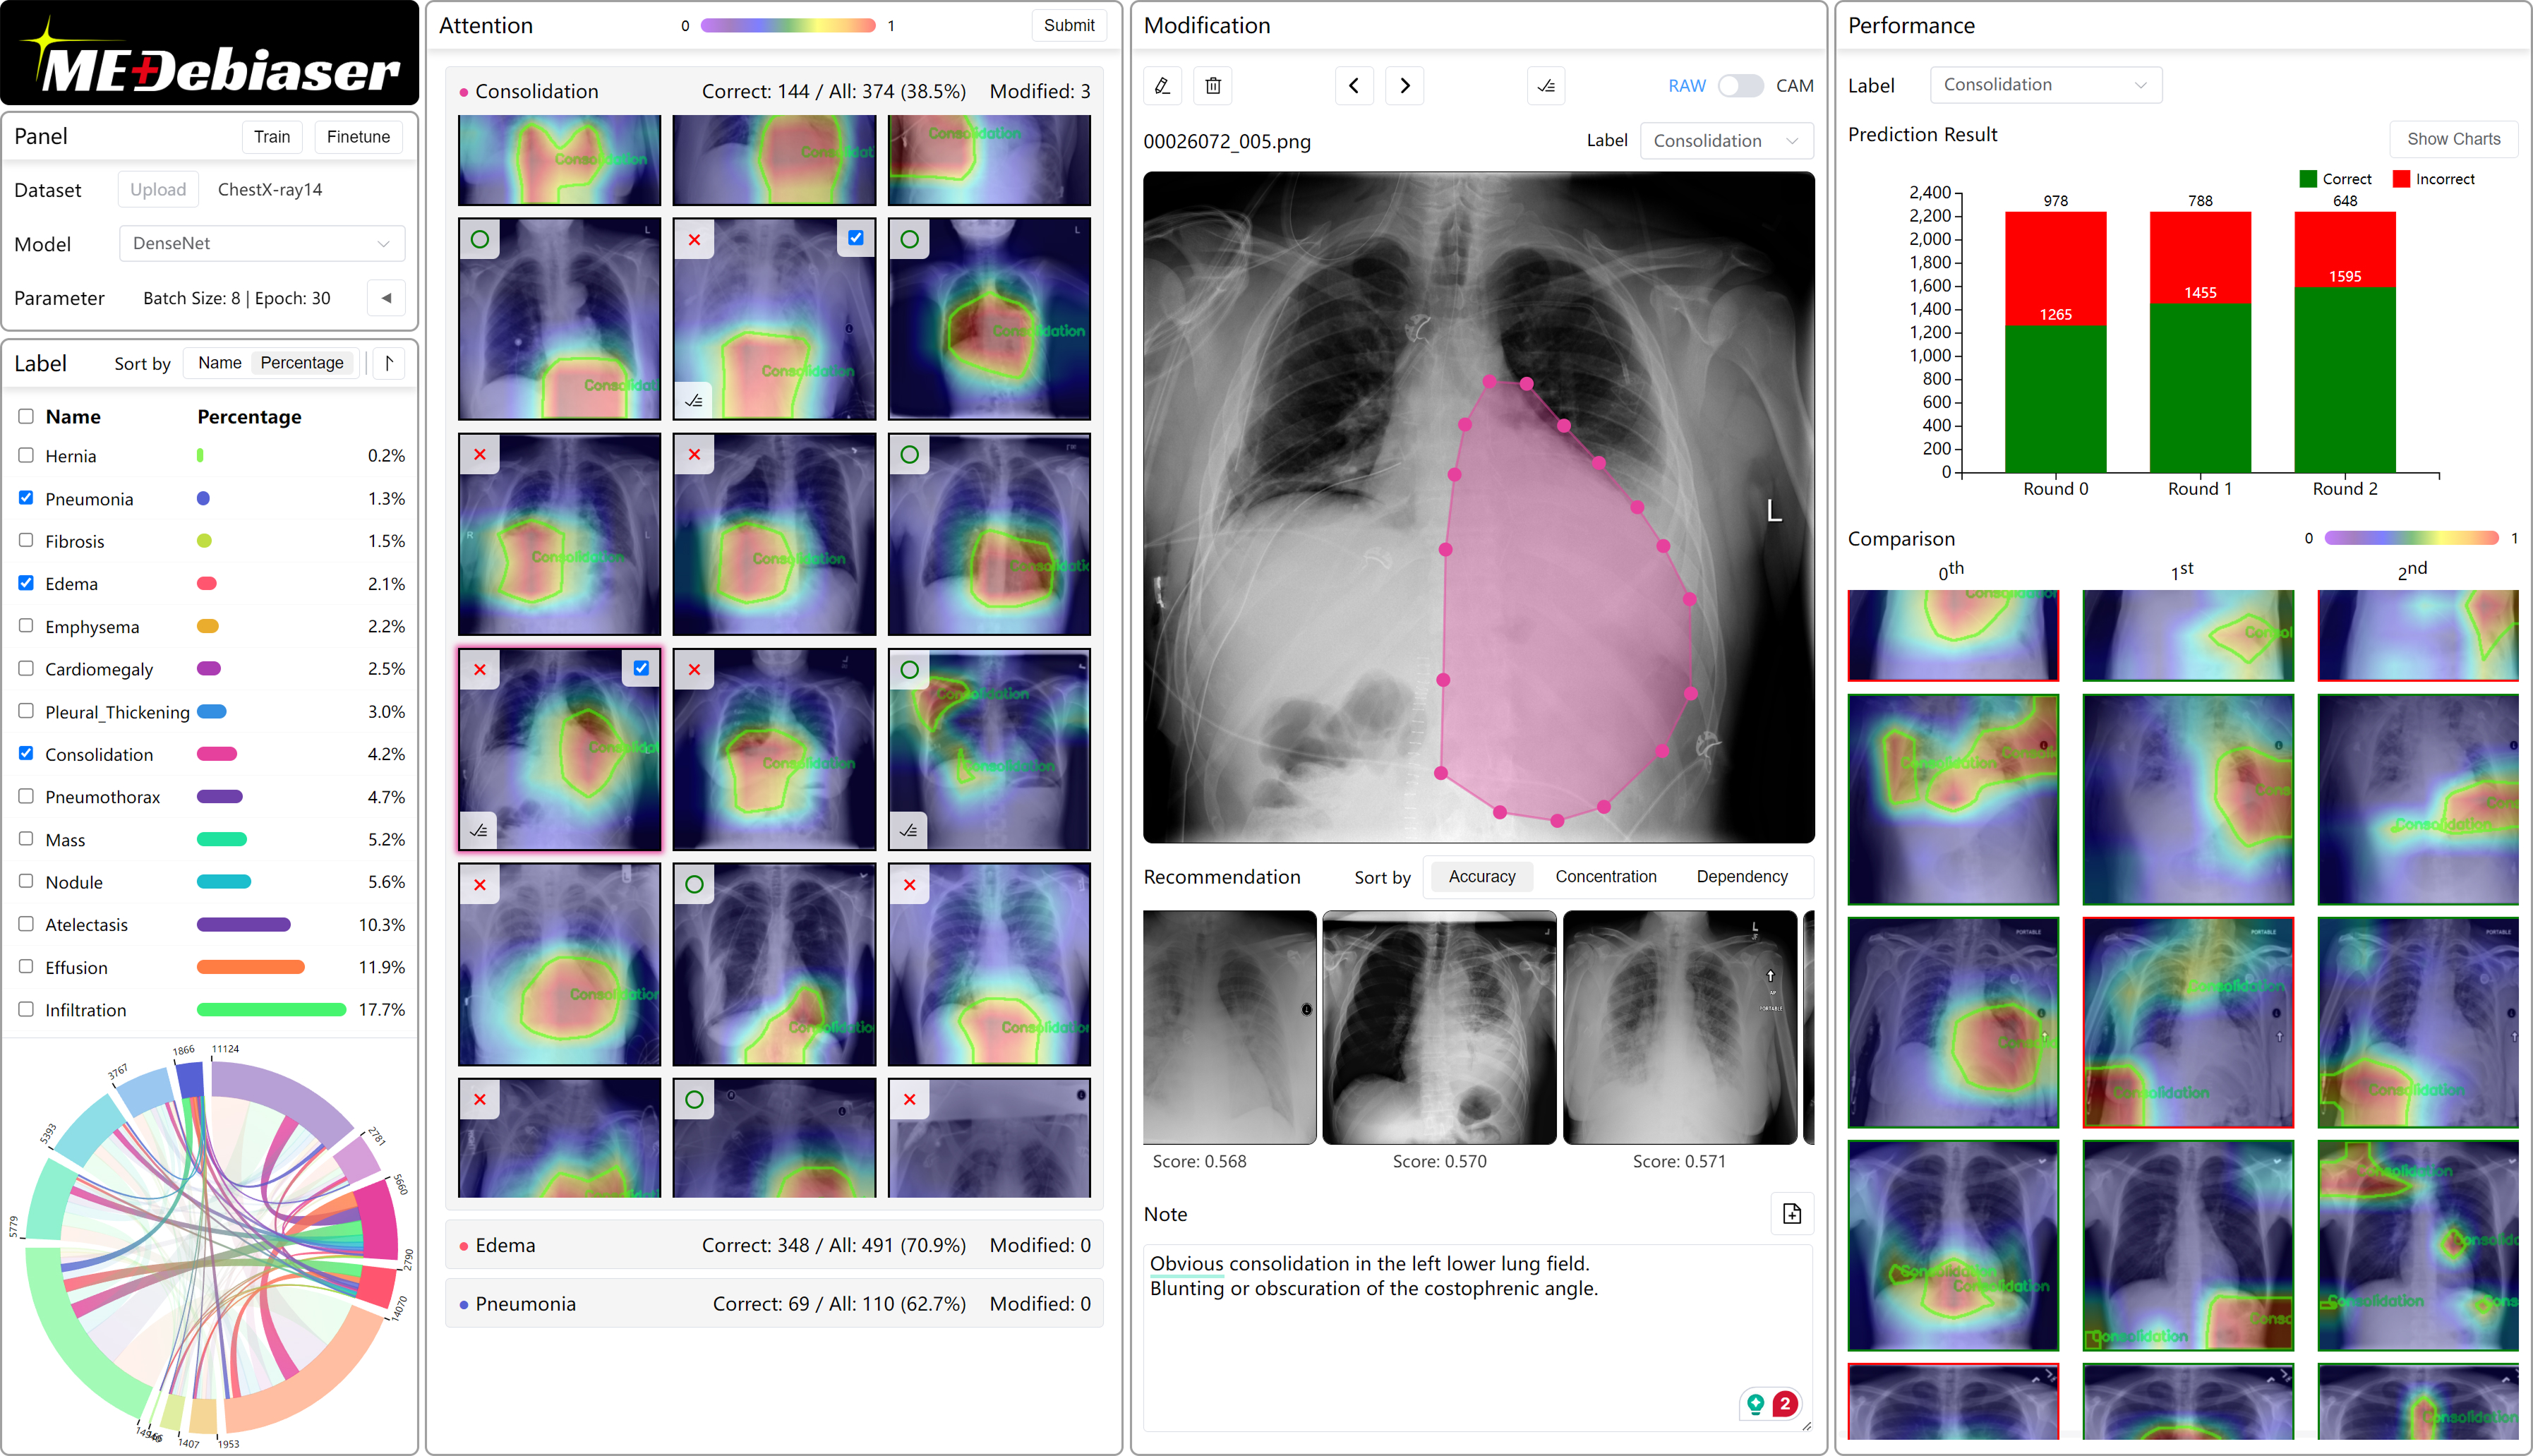This screenshot has height=1456, width=2533.
Task: Select the pencil draw tool in Modification
Action: point(1162,86)
